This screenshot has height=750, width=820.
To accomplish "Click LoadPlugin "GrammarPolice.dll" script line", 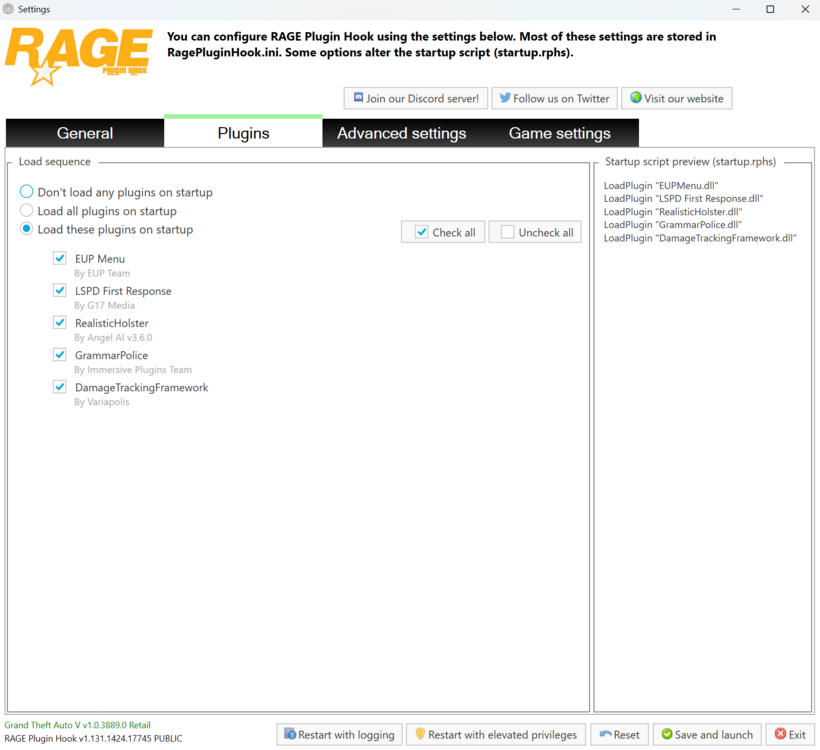I will coord(673,225).
